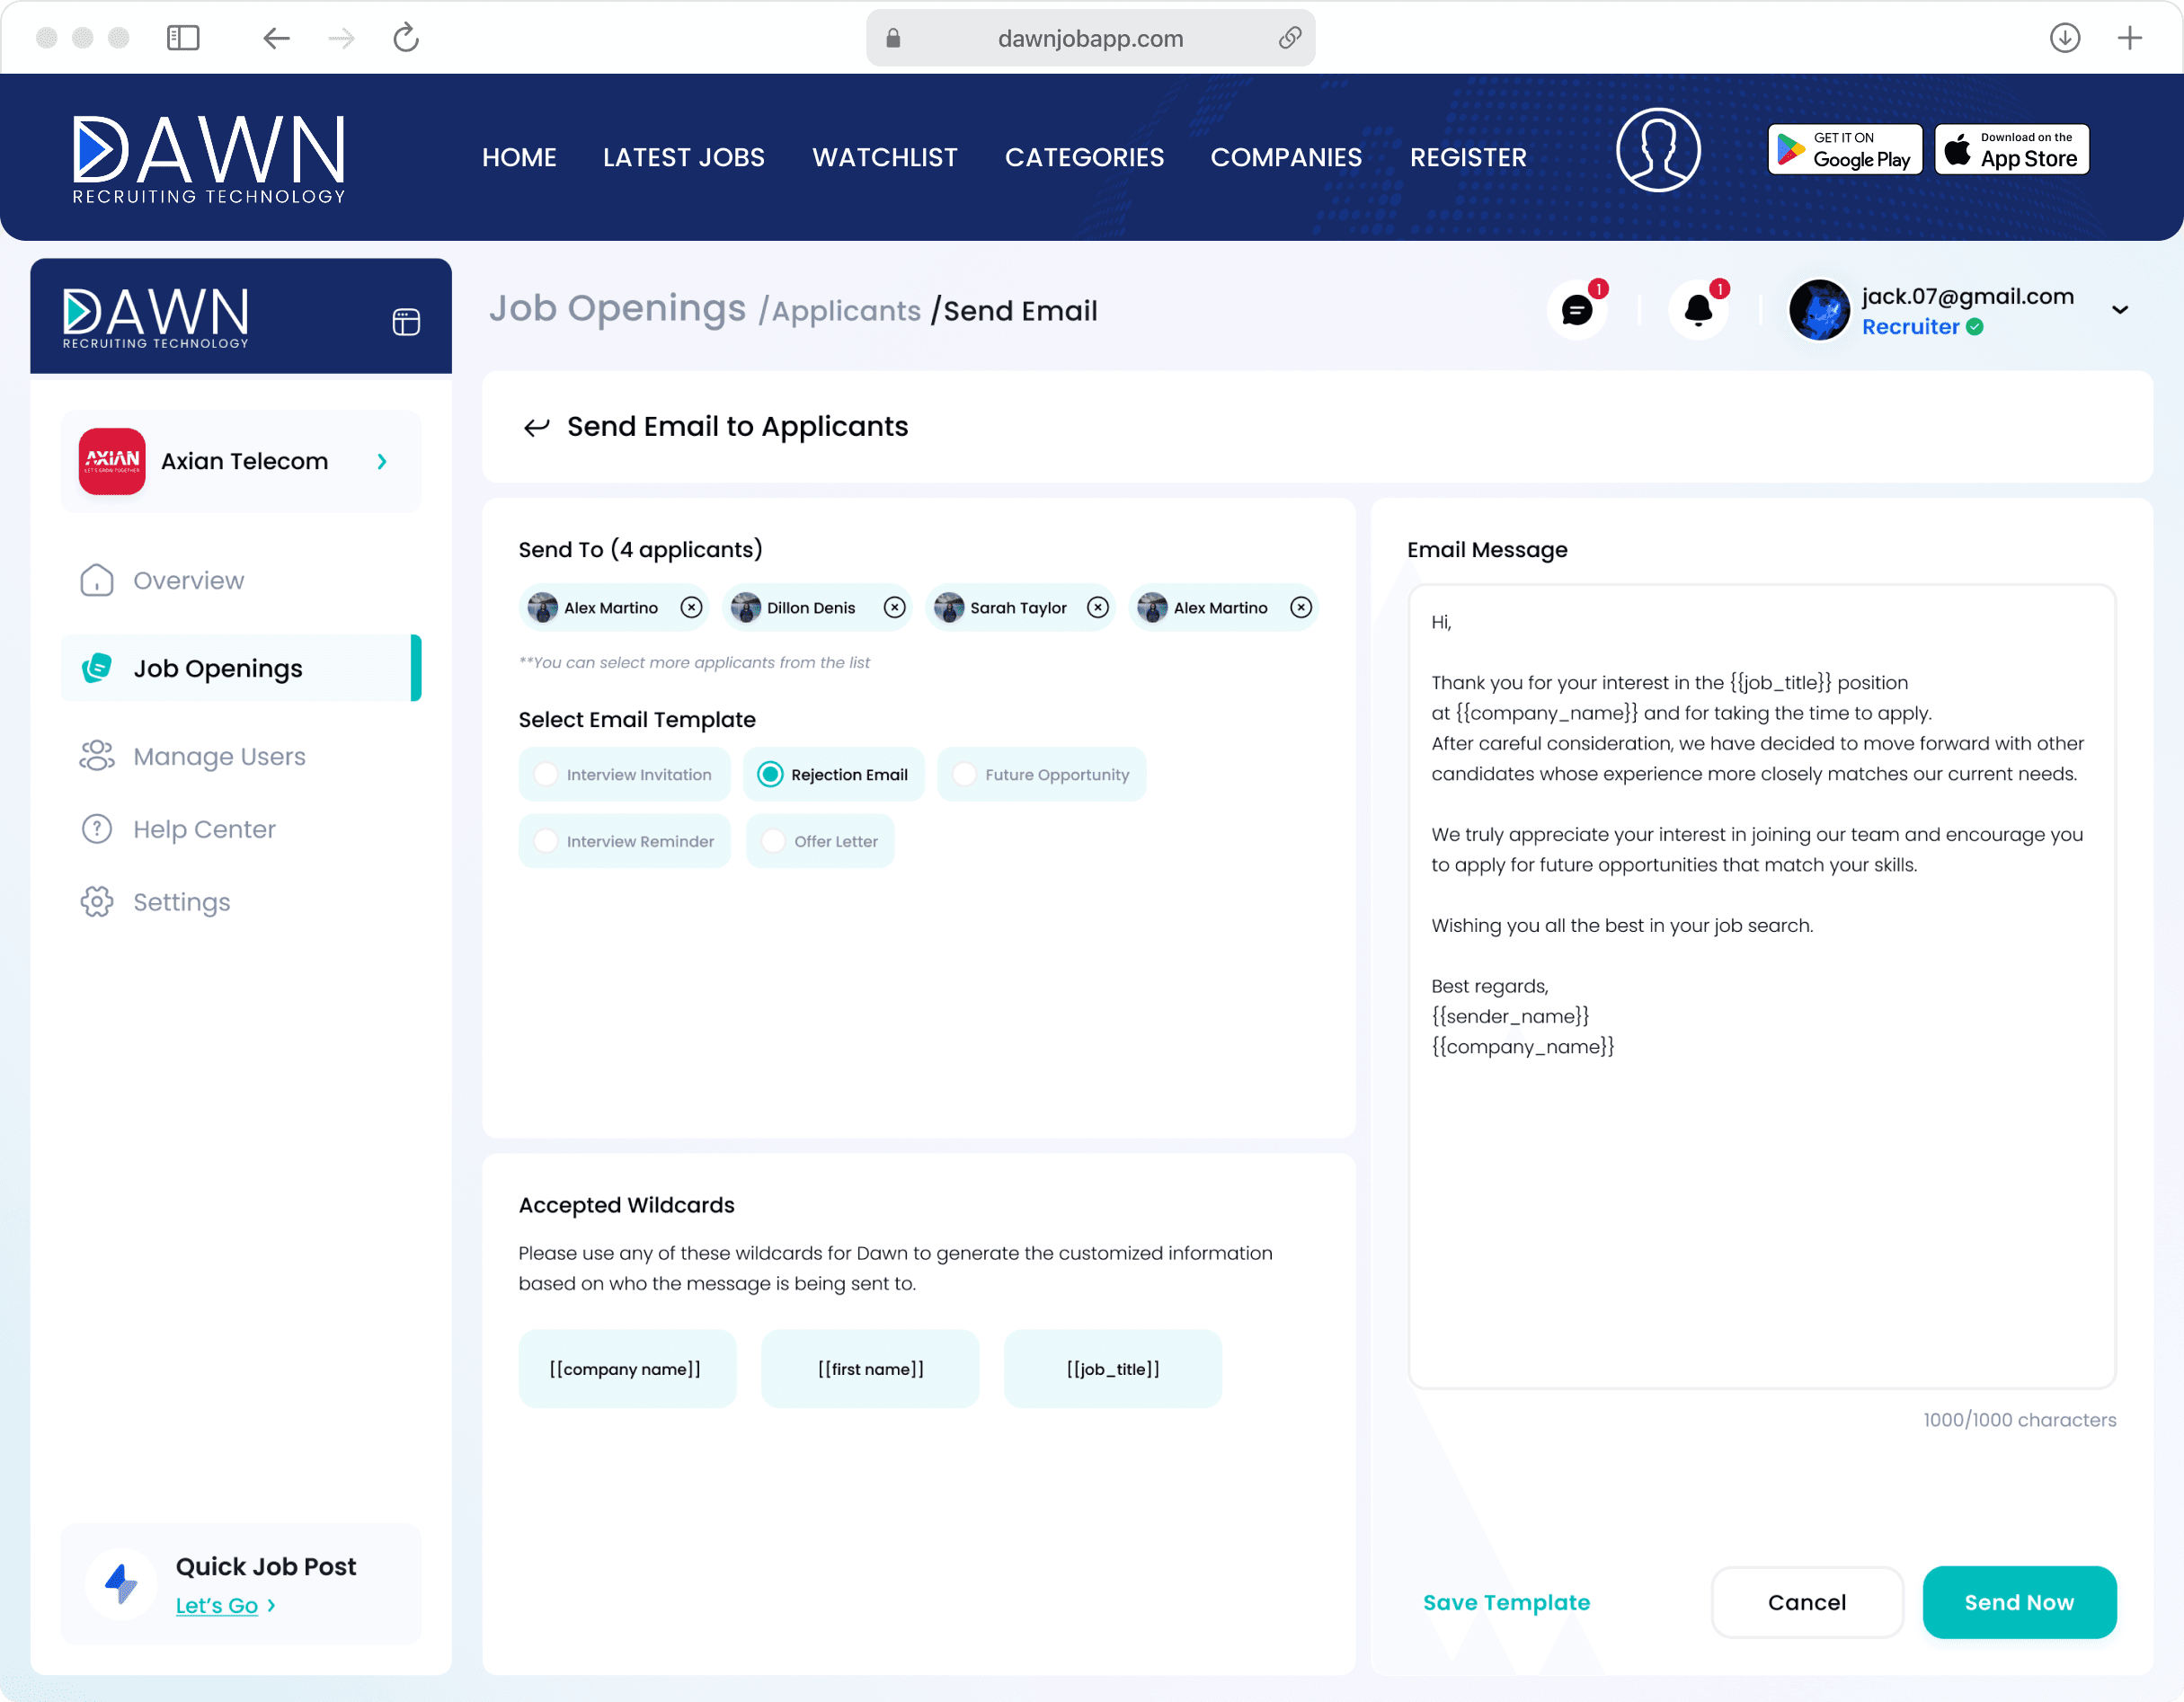Click the back arrow beside Send Email to Applicants

point(537,428)
